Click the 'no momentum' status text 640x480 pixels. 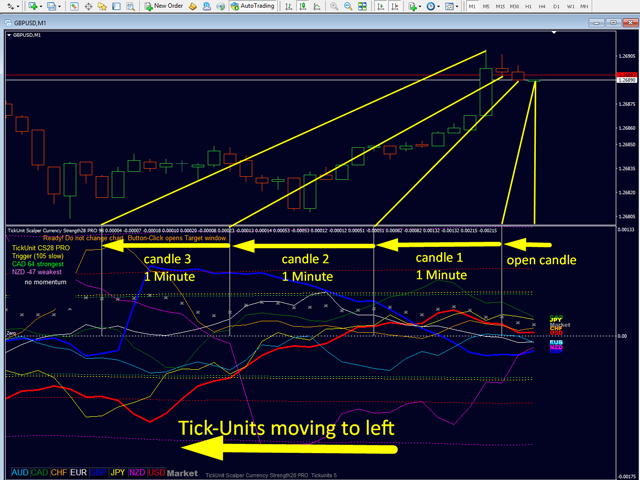pos(45,282)
